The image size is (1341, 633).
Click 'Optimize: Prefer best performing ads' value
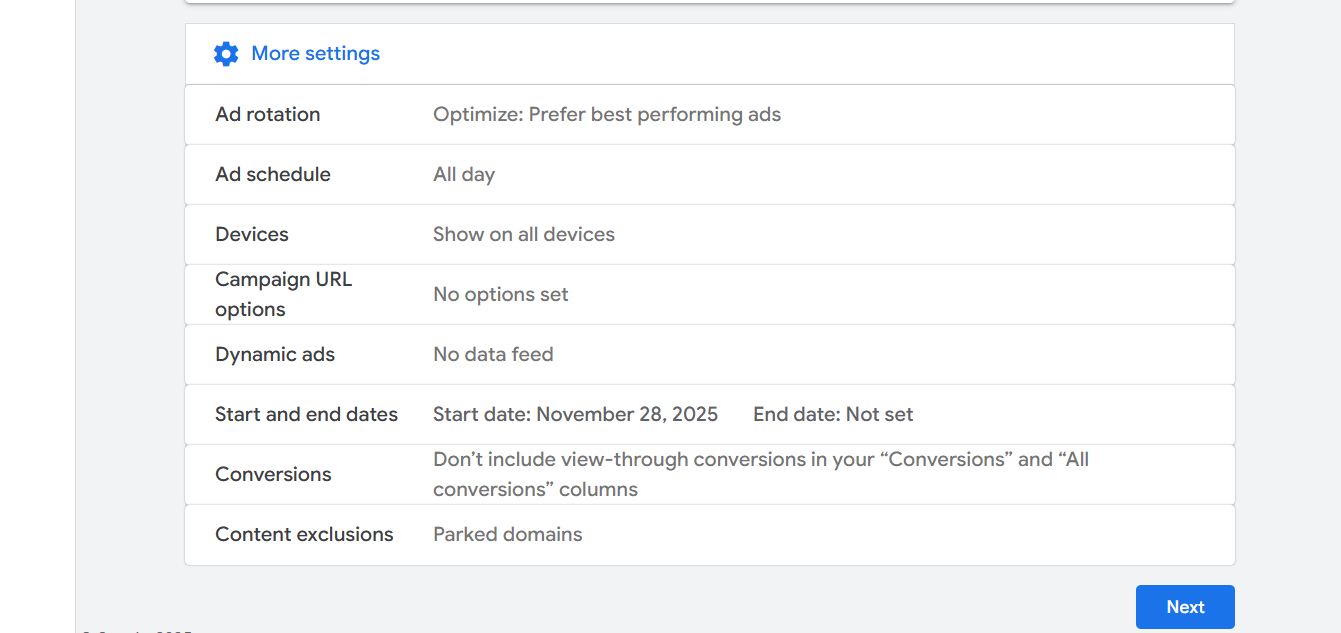point(606,115)
